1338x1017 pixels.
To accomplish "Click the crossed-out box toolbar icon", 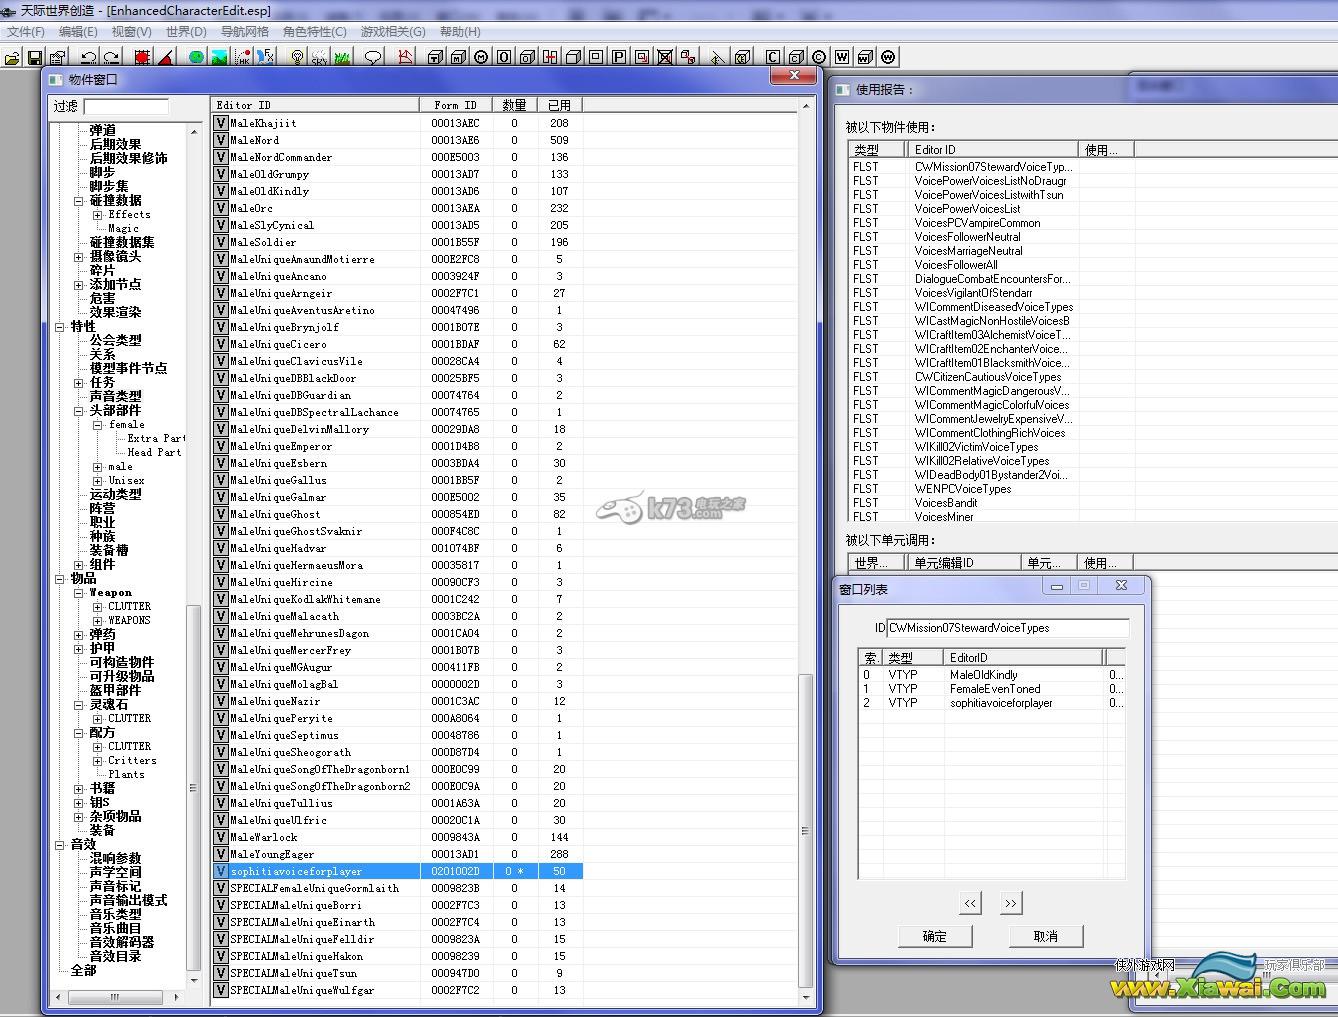I will click(665, 57).
